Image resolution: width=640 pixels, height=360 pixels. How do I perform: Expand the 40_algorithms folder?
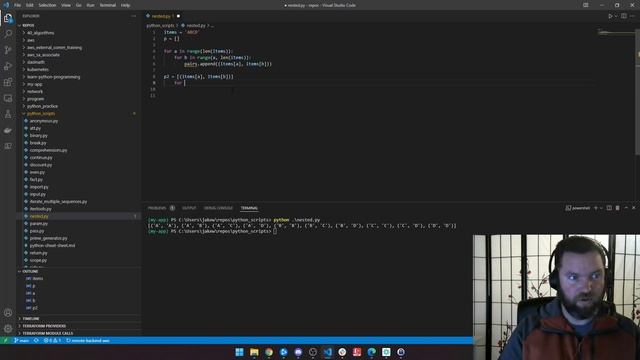pyautogui.click(x=40, y=33)
